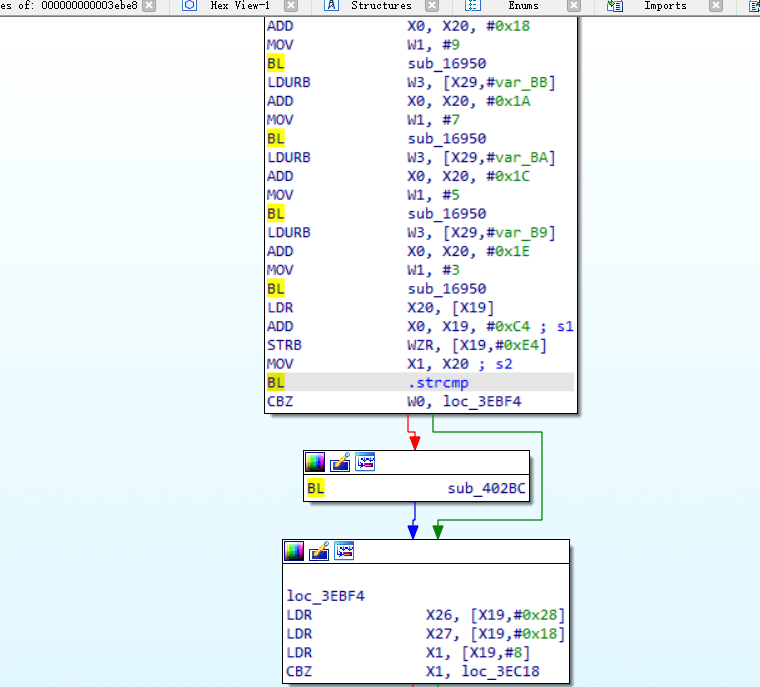Jump to loc_3EC18 in CBZ X1 line

500,671
